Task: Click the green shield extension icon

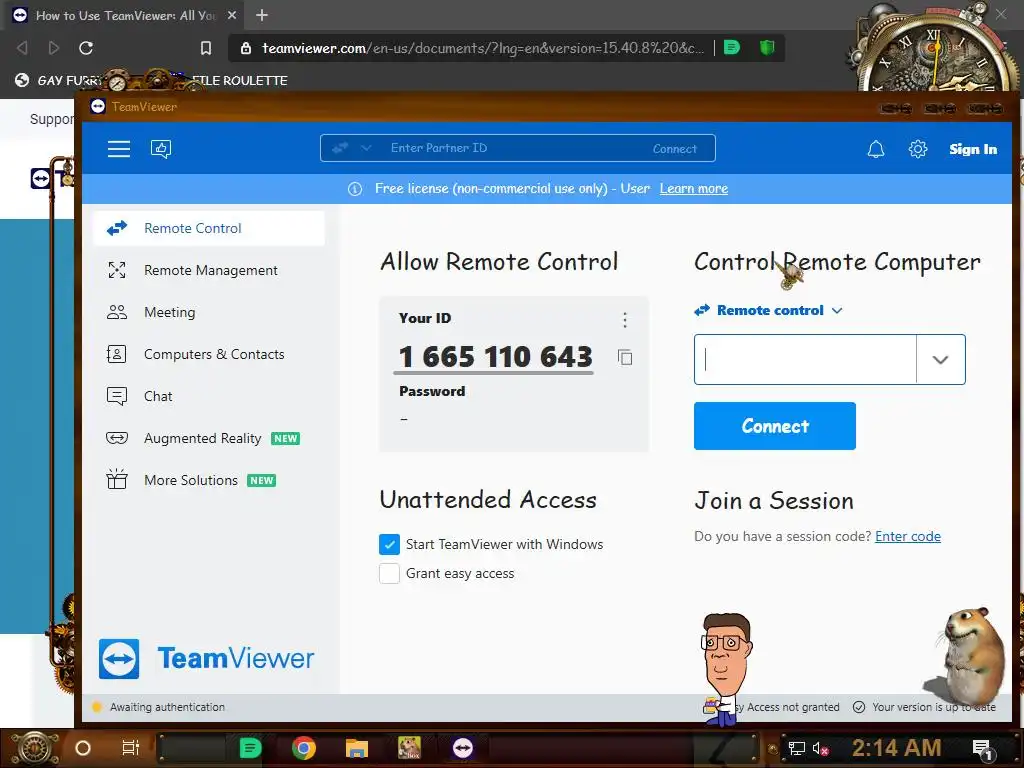Action: coord(767,47)
